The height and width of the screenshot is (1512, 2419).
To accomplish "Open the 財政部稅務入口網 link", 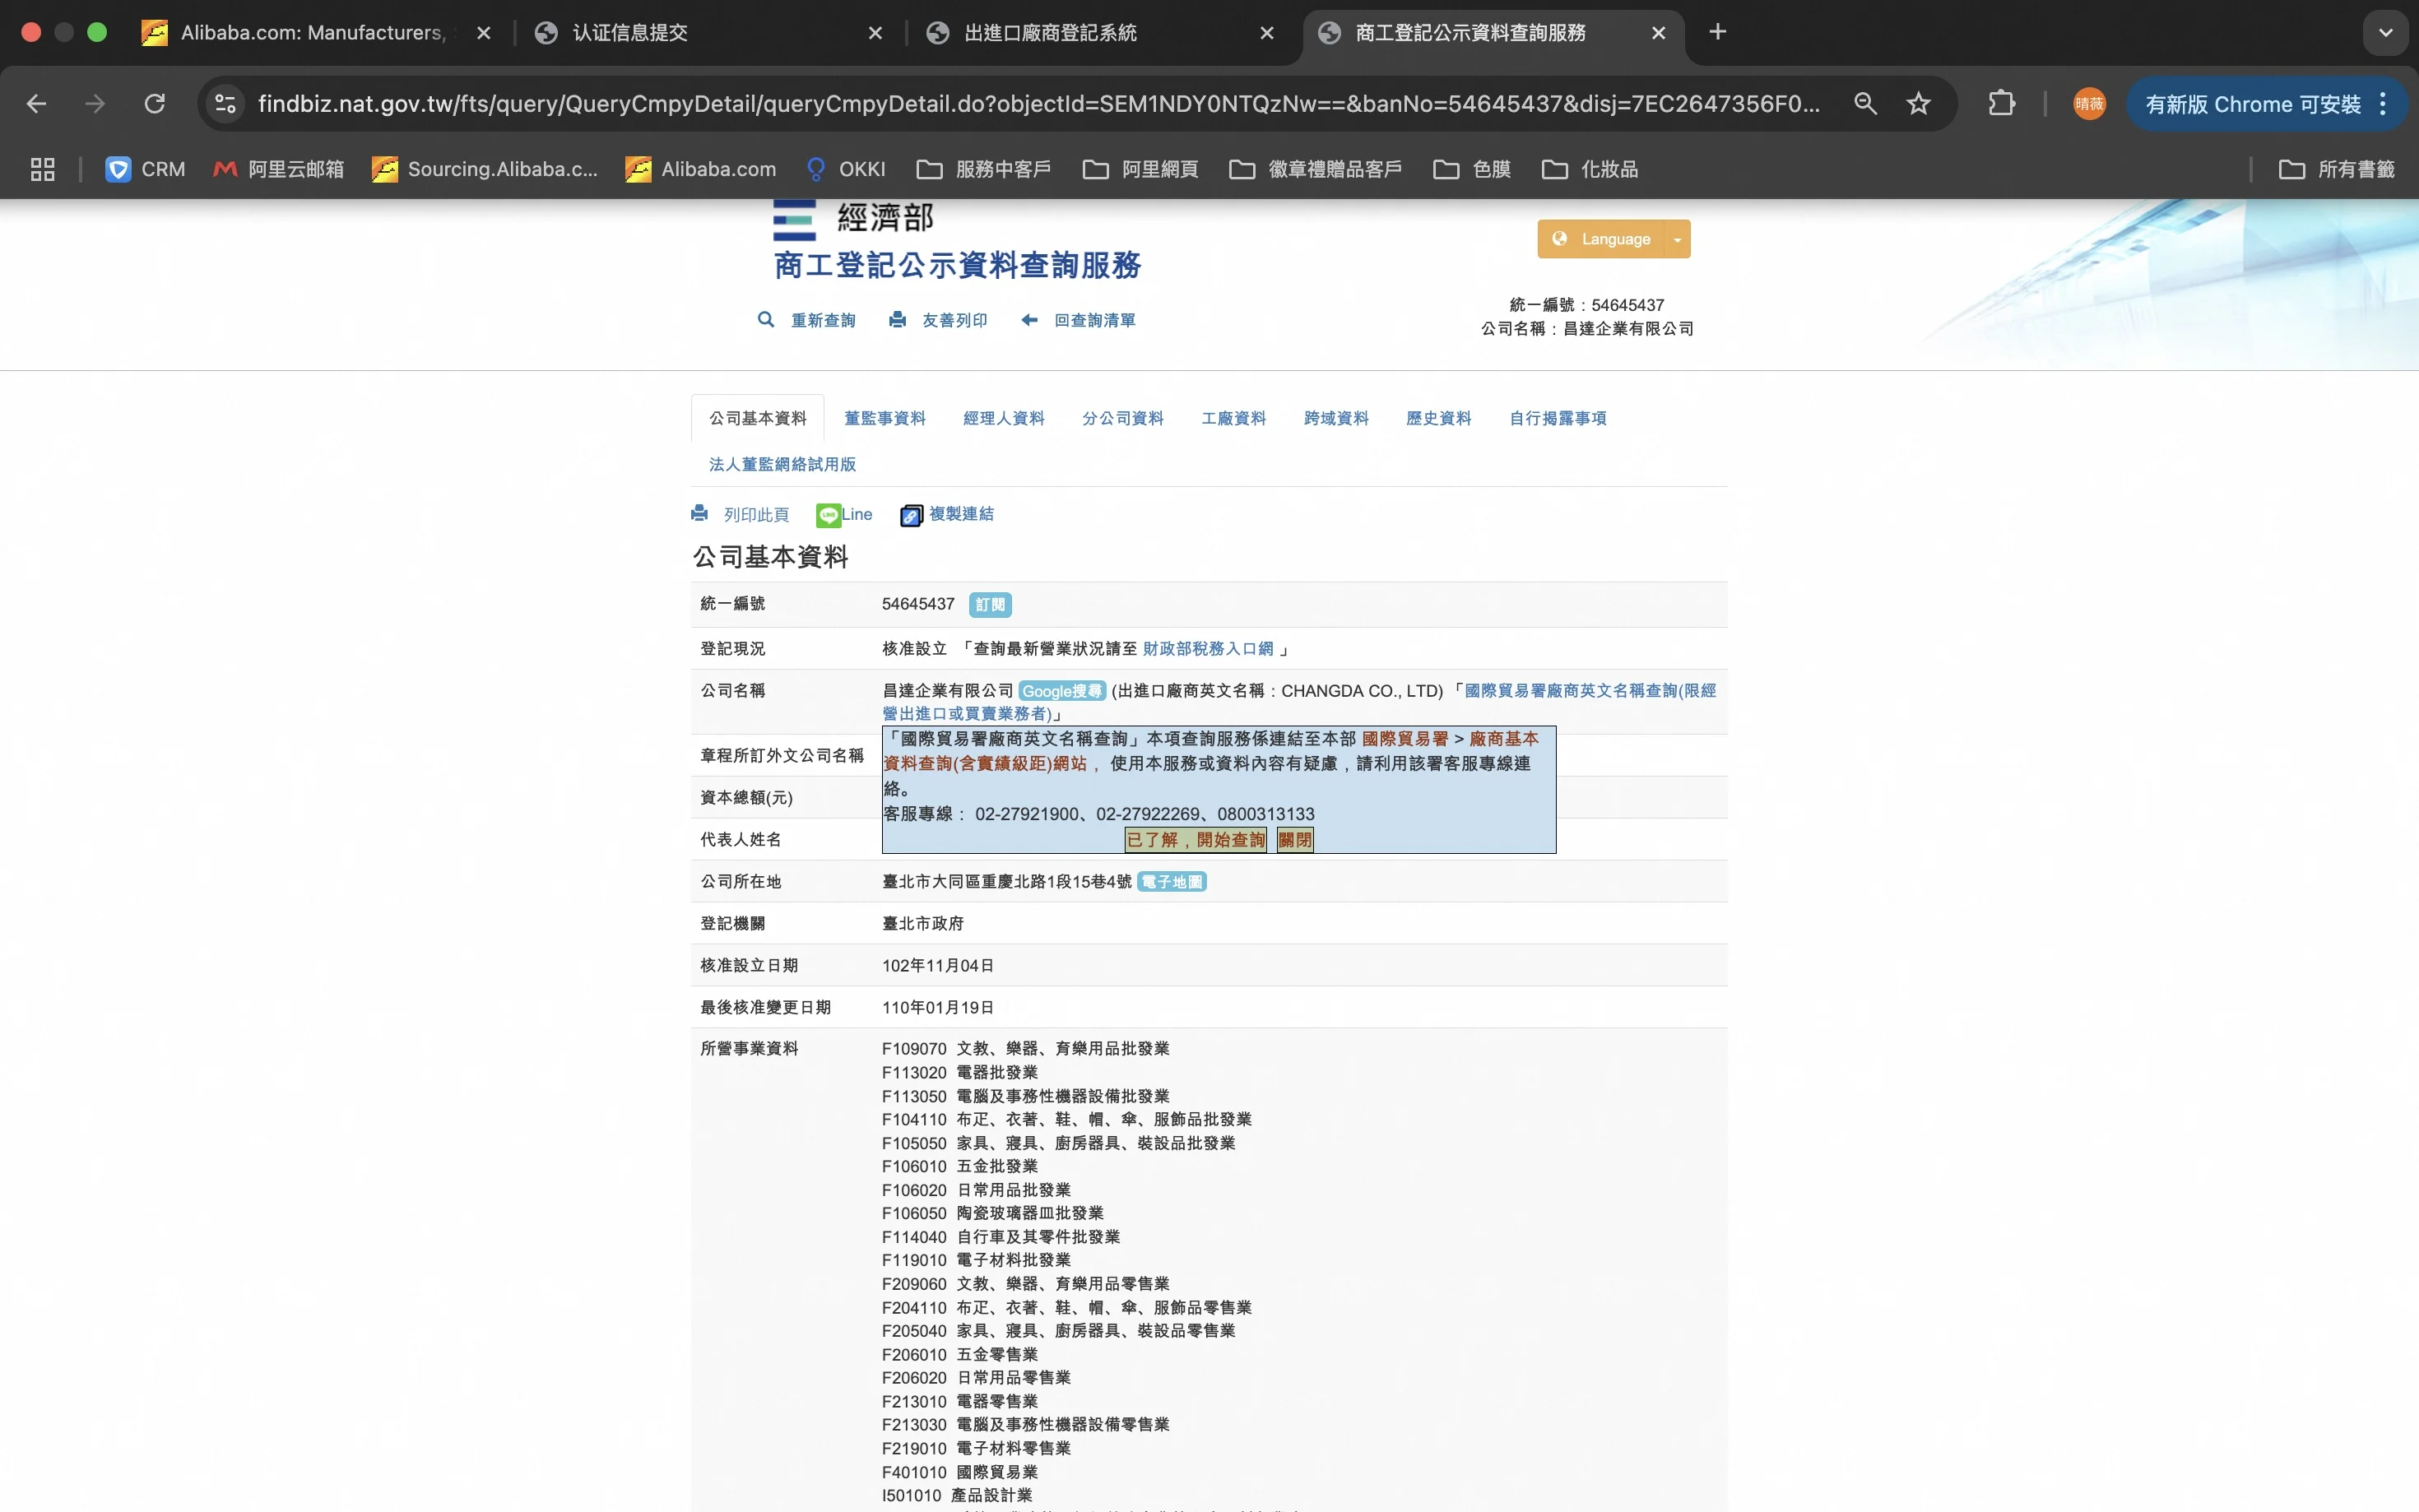I will pos(1207,649).
